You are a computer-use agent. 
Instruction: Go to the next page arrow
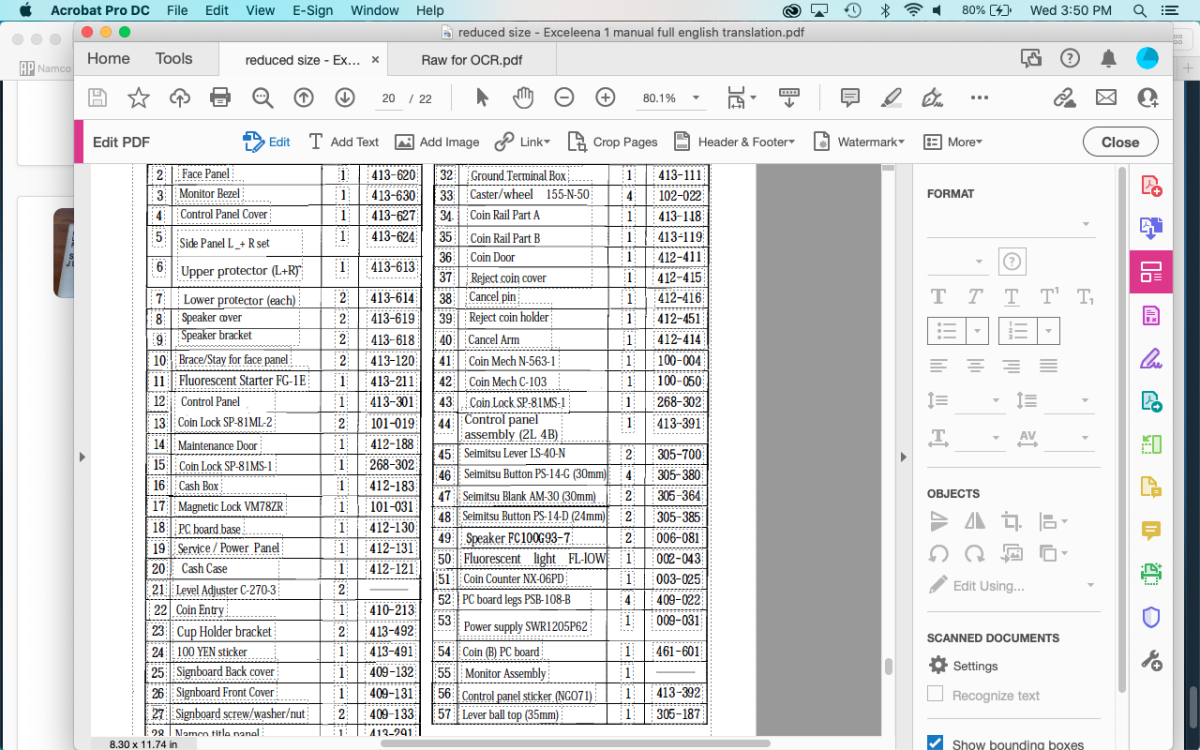[345, 97]
